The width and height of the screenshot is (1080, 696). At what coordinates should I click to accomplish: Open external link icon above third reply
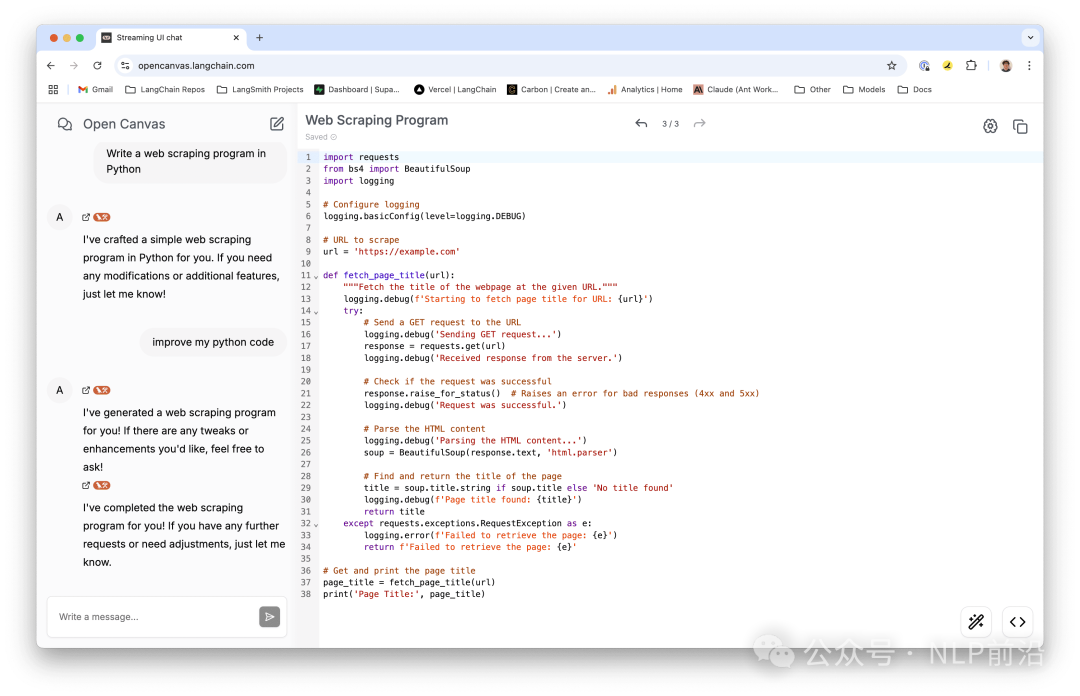click(x=86, y=485)
